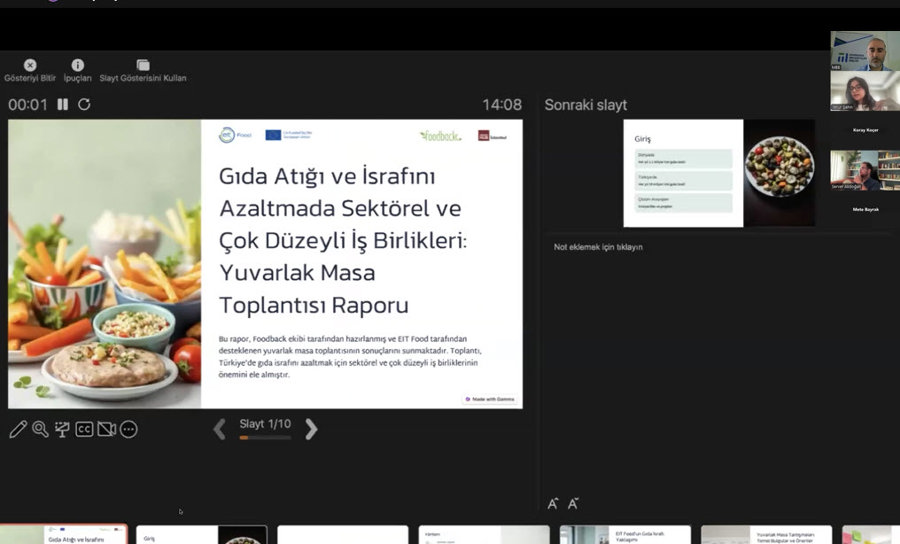Toggle the camera icon off

[x=106, y=429]
